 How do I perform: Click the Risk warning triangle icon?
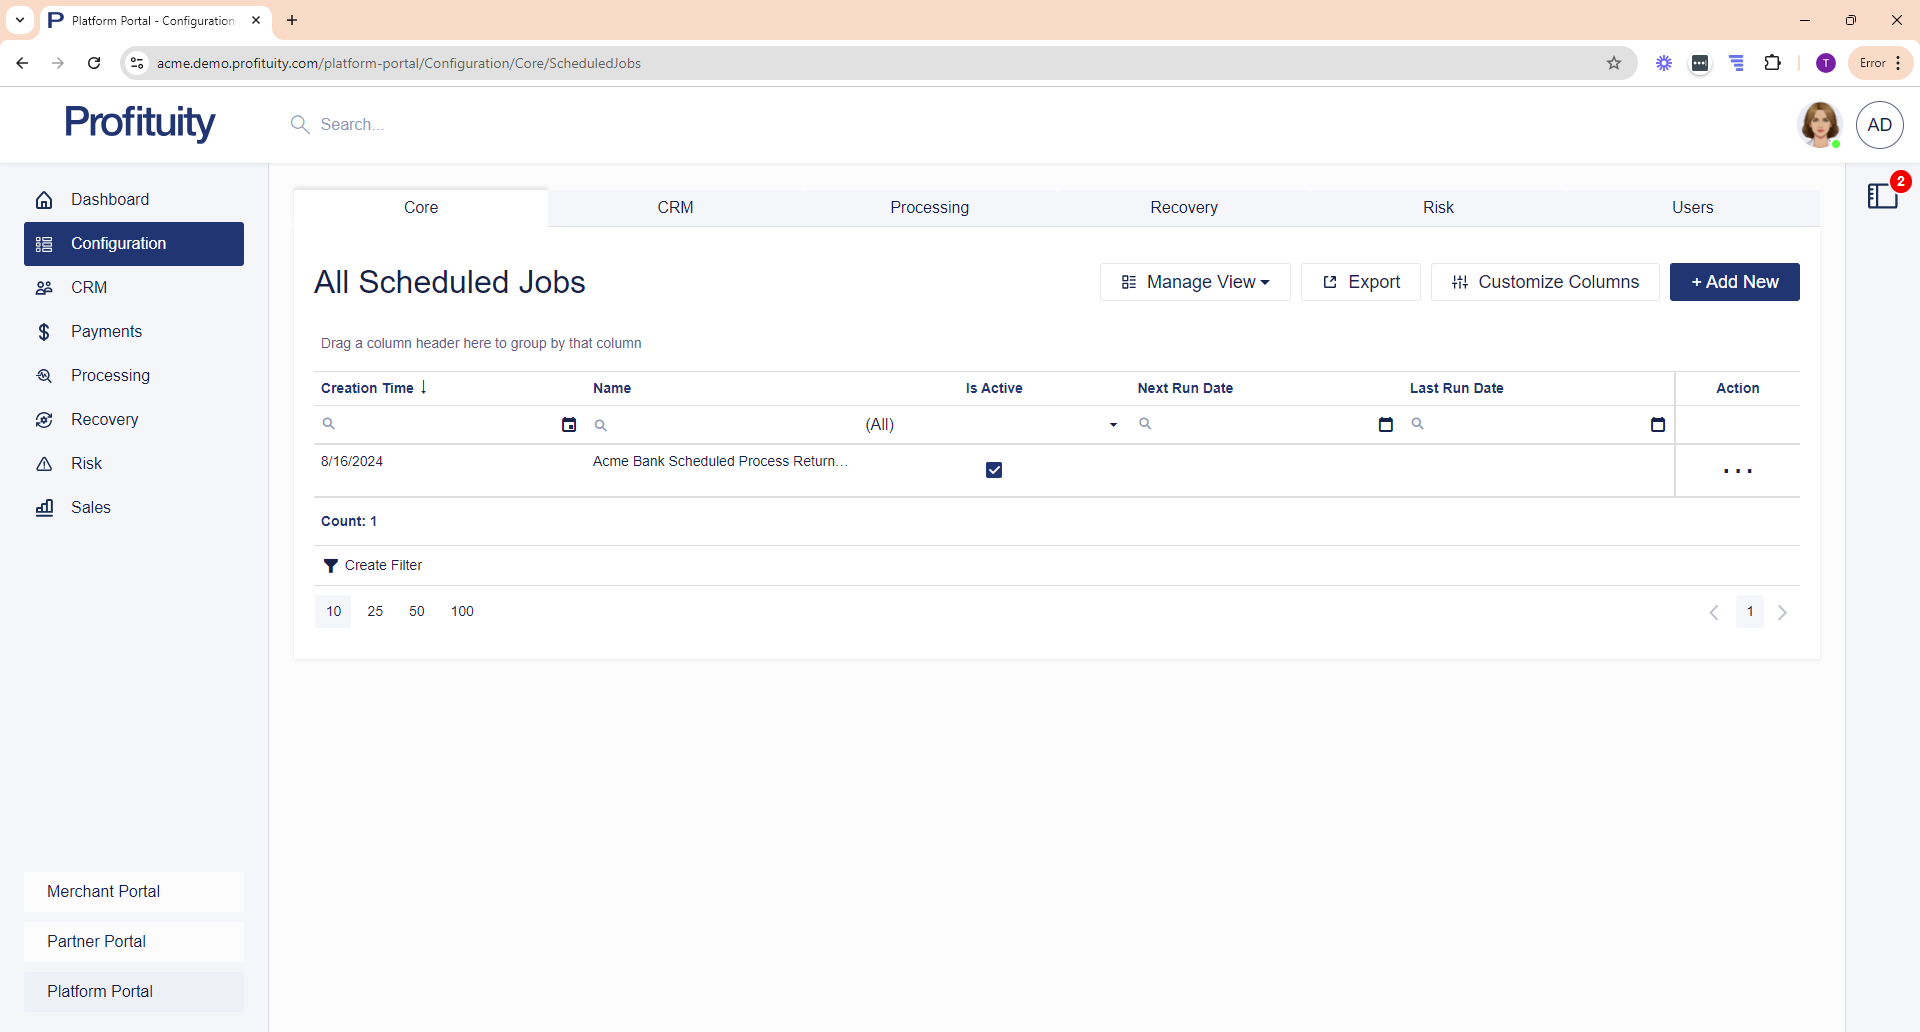point(44,464)
